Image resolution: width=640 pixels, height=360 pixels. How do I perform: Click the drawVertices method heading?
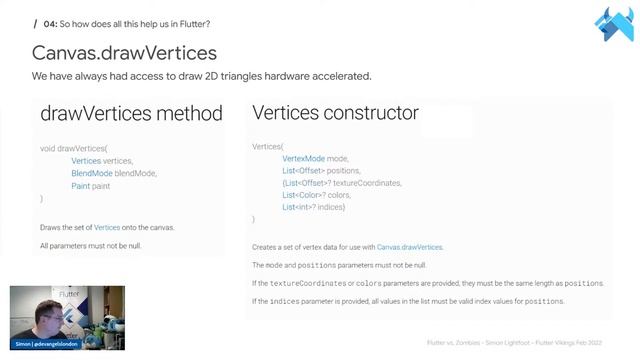[131, 113]
